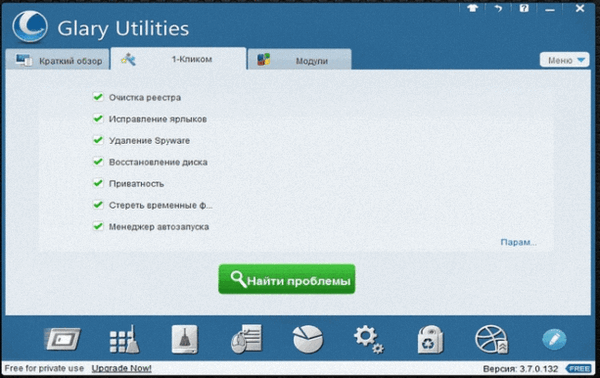Close the Glary Utilities window
600x378 pixels.
580,8
